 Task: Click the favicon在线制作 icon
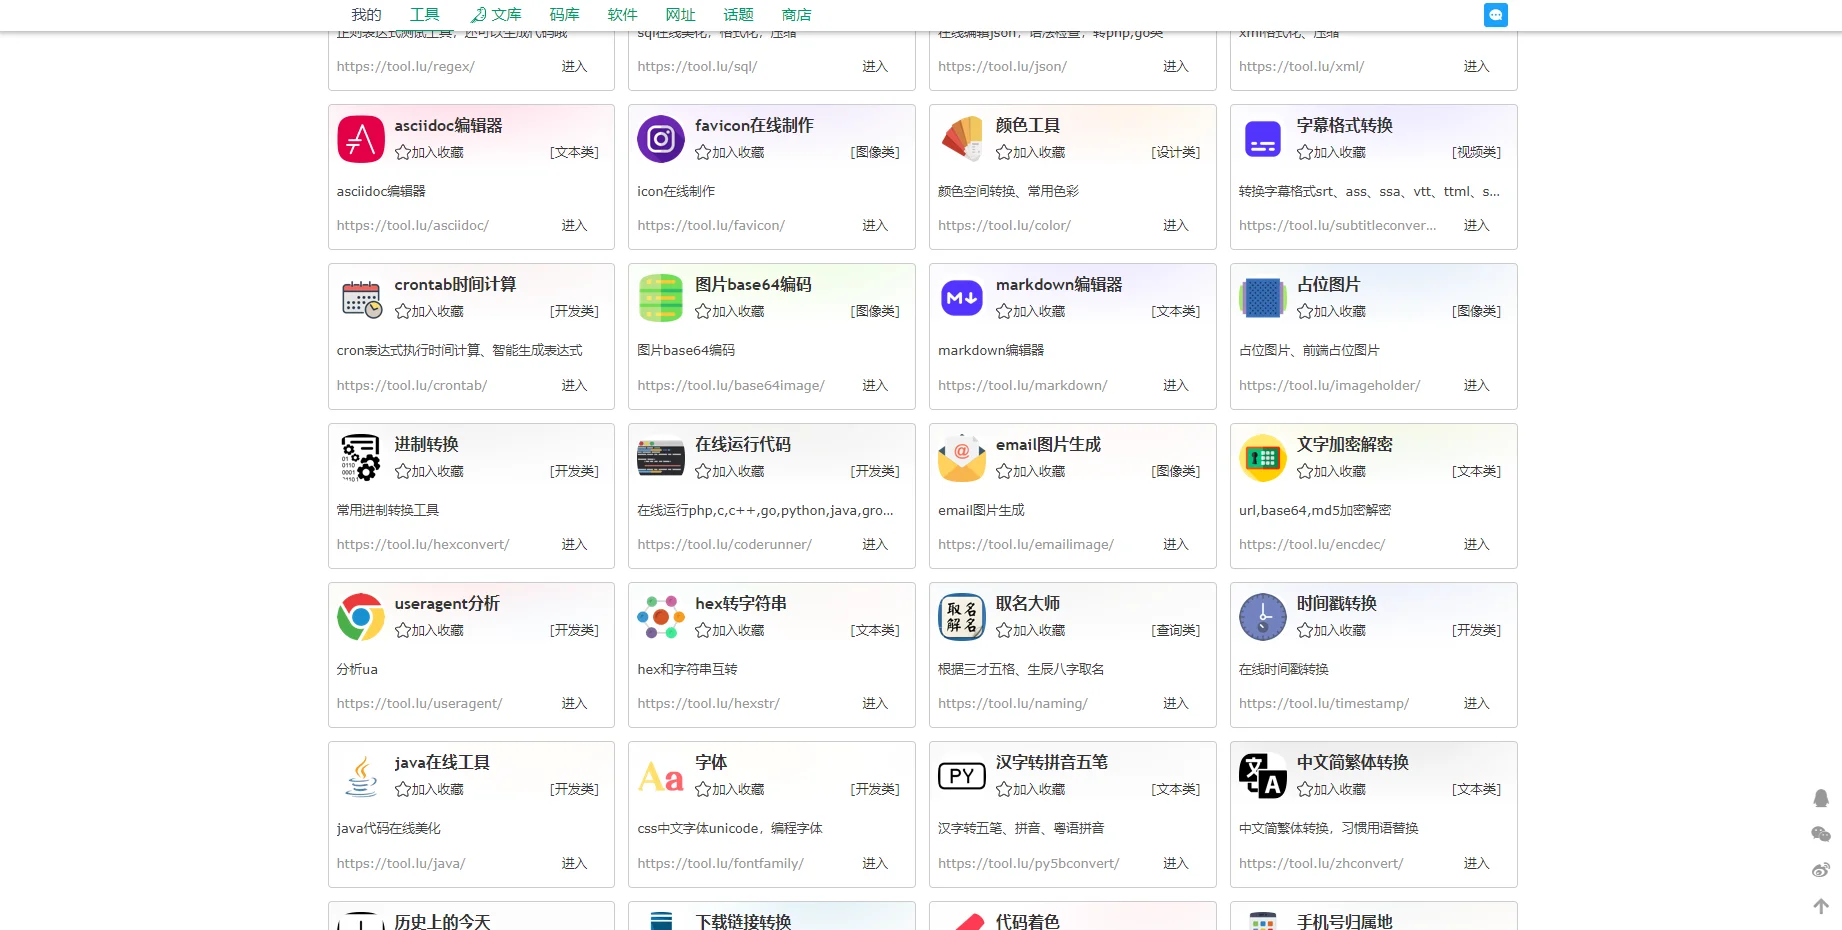pyautogui.click(x=661, y=139)
